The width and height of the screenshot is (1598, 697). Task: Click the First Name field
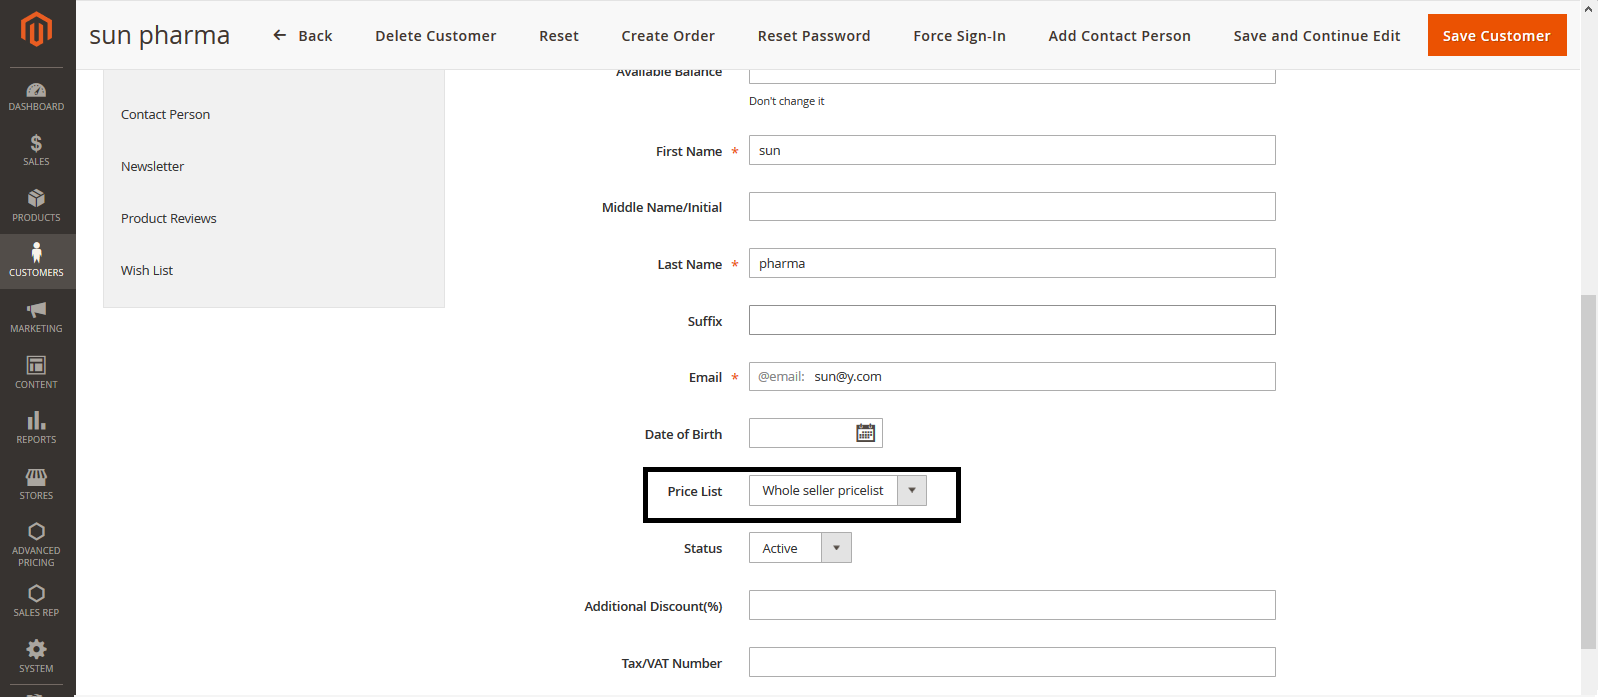(x=1012, y=150)
